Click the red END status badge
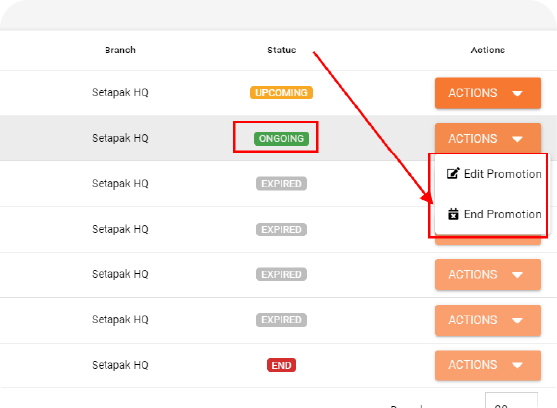The width and height of the screenshot is (557, 408). coord(281,365)
